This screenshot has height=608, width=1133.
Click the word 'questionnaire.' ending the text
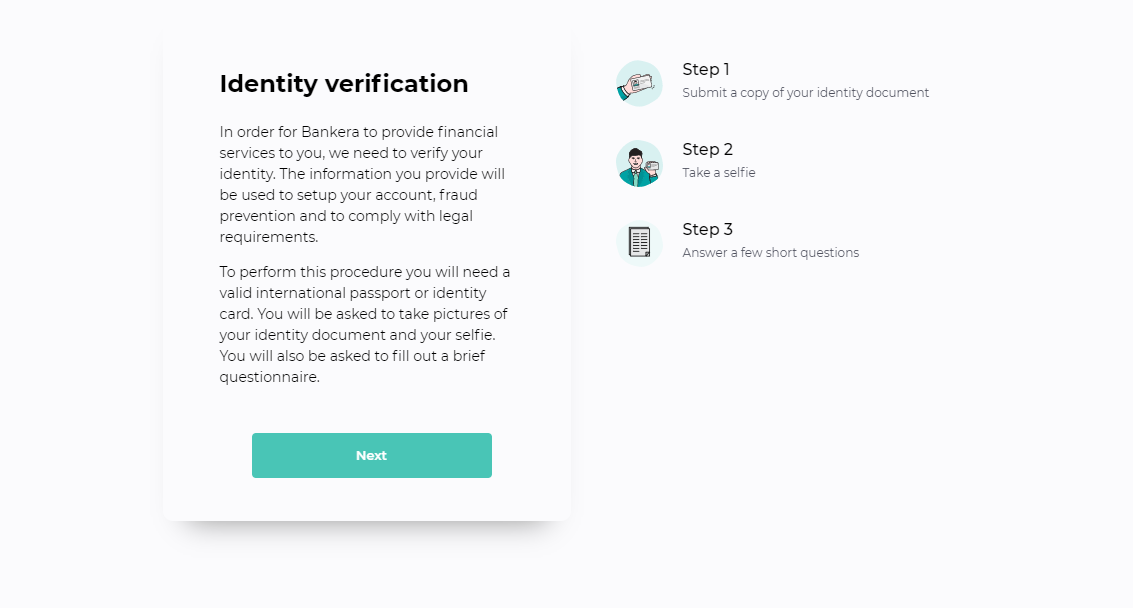270,377
